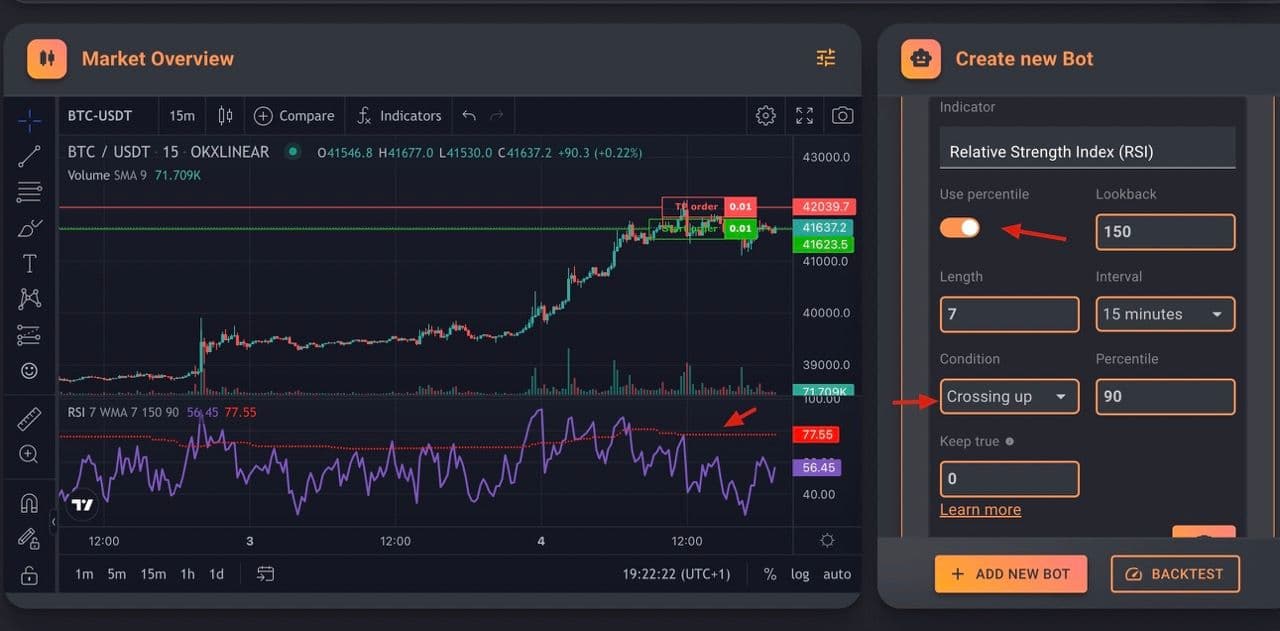
Task: Click the ADD NEW BOT button
Action: pyautogui.click(x=1011, y=574)
